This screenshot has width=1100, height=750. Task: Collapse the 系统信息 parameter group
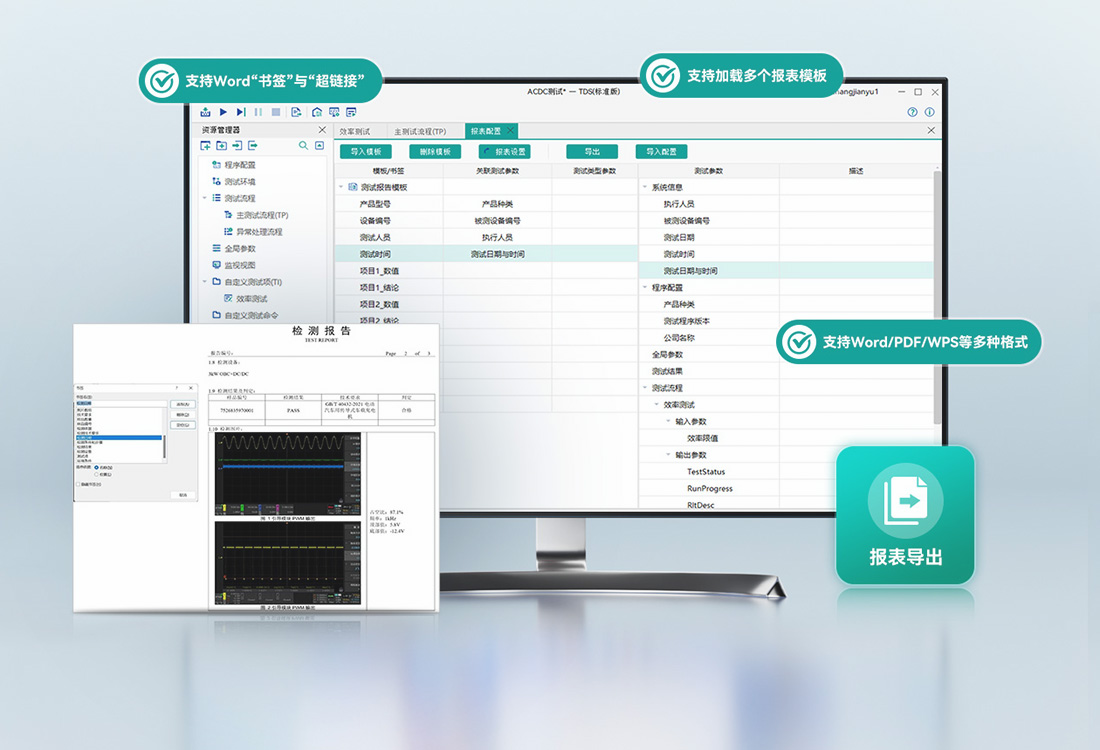pyautogui.click(x=645, y=187)
